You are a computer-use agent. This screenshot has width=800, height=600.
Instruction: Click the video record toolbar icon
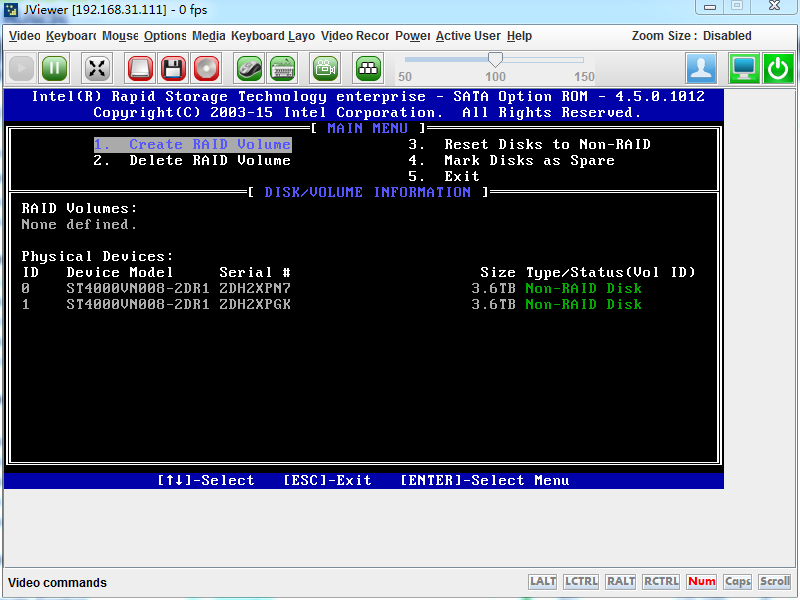325,68
